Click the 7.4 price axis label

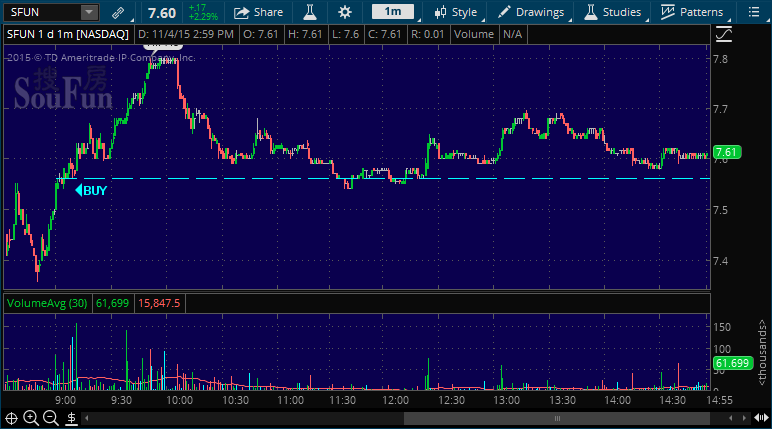click(720, 261)
